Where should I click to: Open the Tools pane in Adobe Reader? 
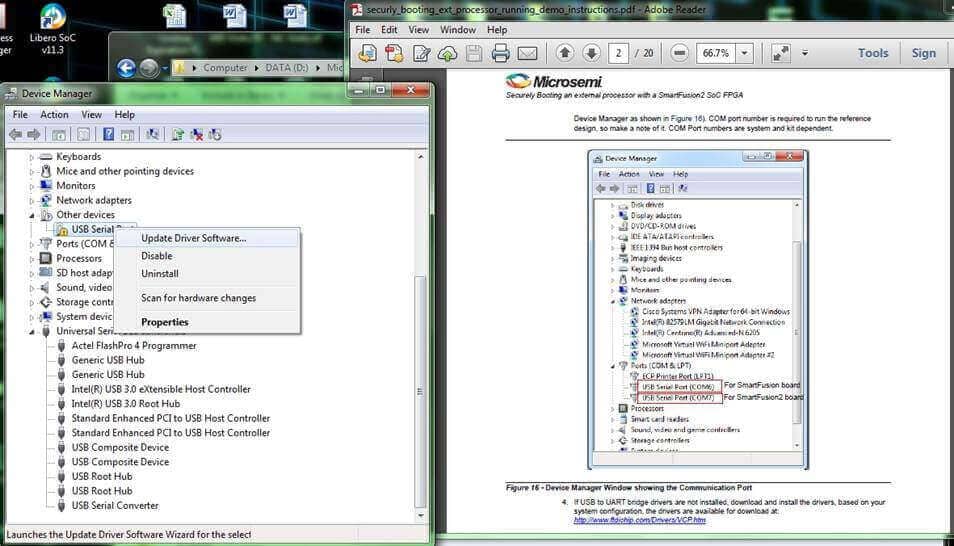point(872,53)
